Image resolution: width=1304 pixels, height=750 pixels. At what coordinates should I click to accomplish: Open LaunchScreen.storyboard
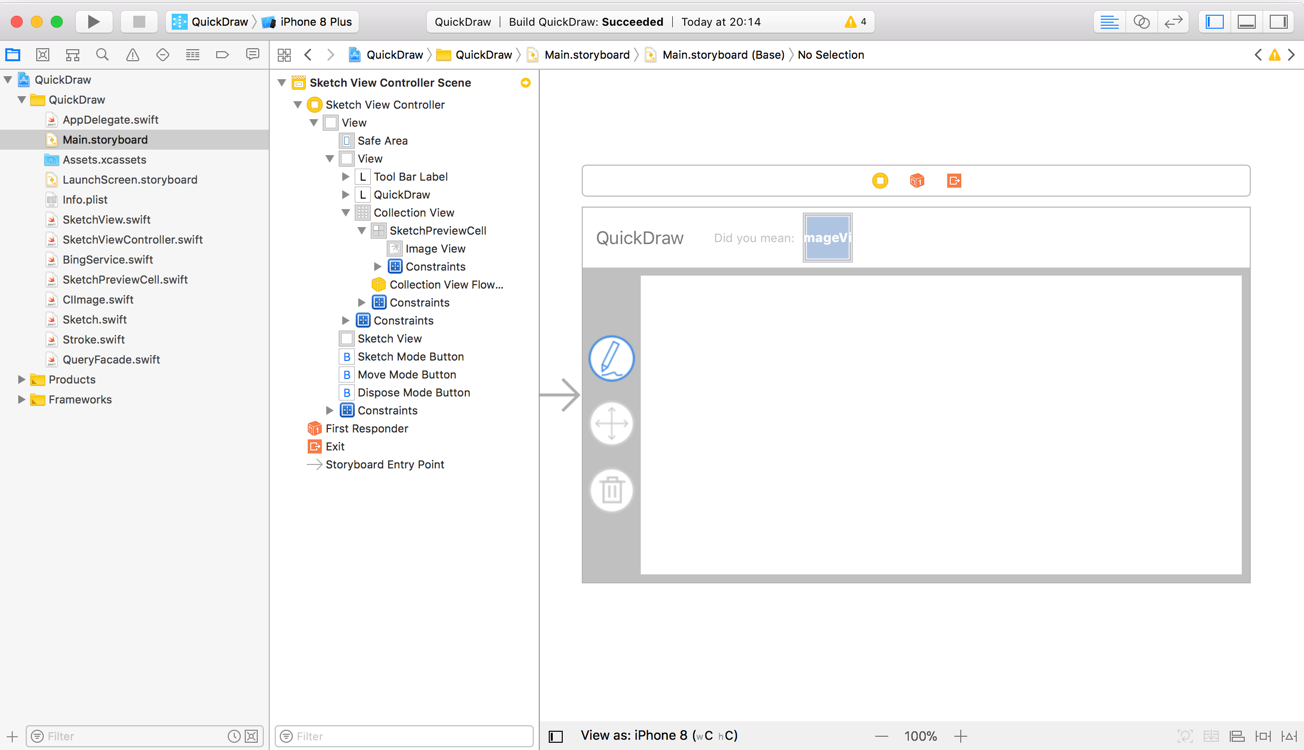130,180
